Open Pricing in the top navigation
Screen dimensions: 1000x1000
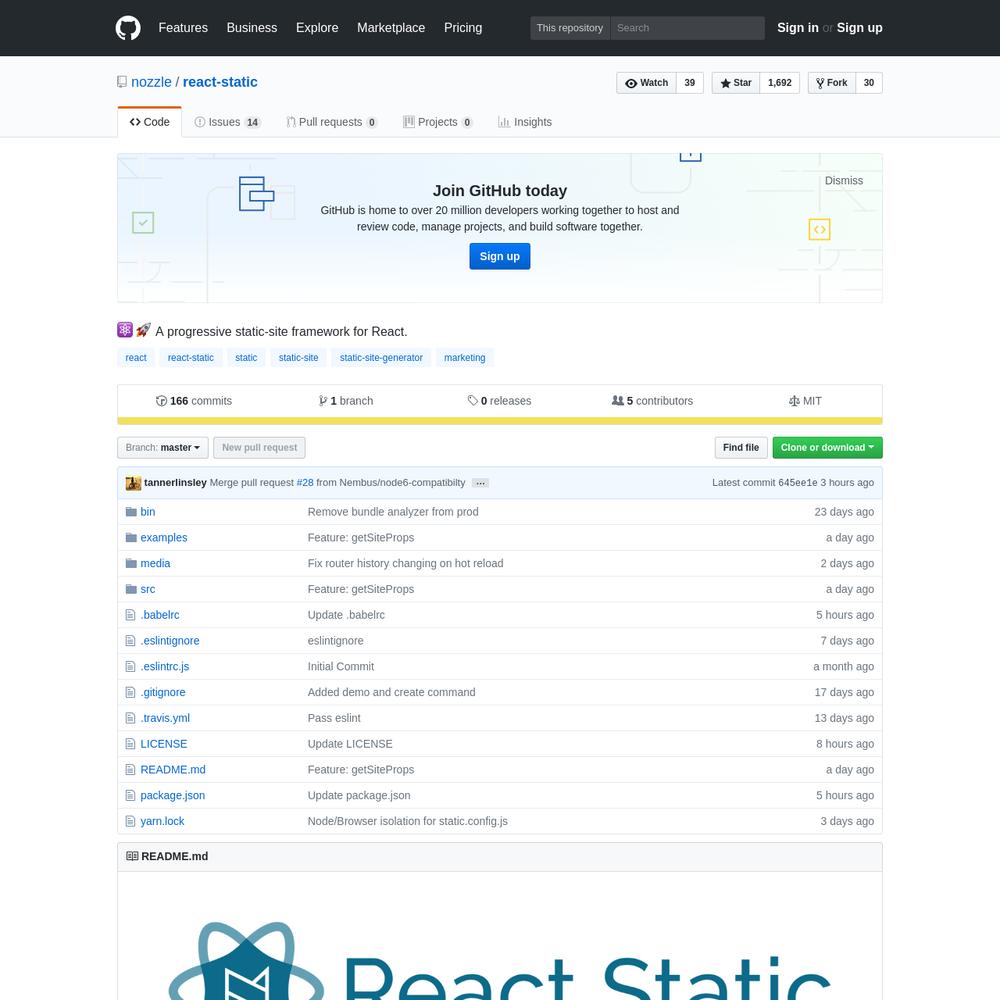click(463, 28)
